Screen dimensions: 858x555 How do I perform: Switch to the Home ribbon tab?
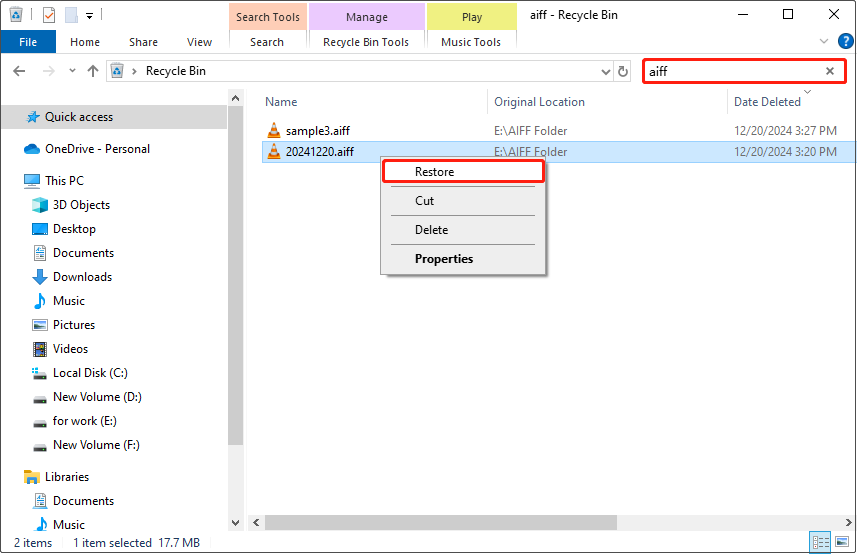click(85, 42)
